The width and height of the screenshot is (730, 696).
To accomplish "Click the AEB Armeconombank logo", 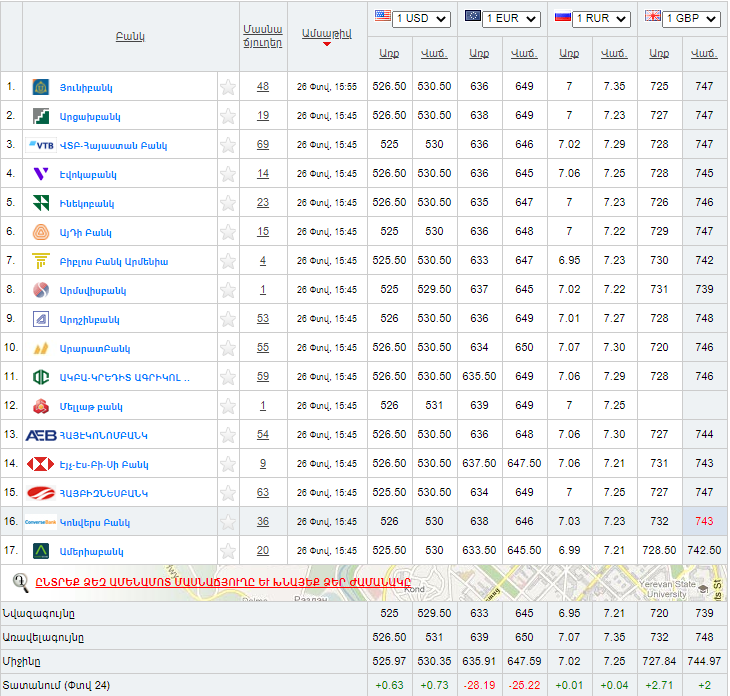I will (x=41, y=435).
